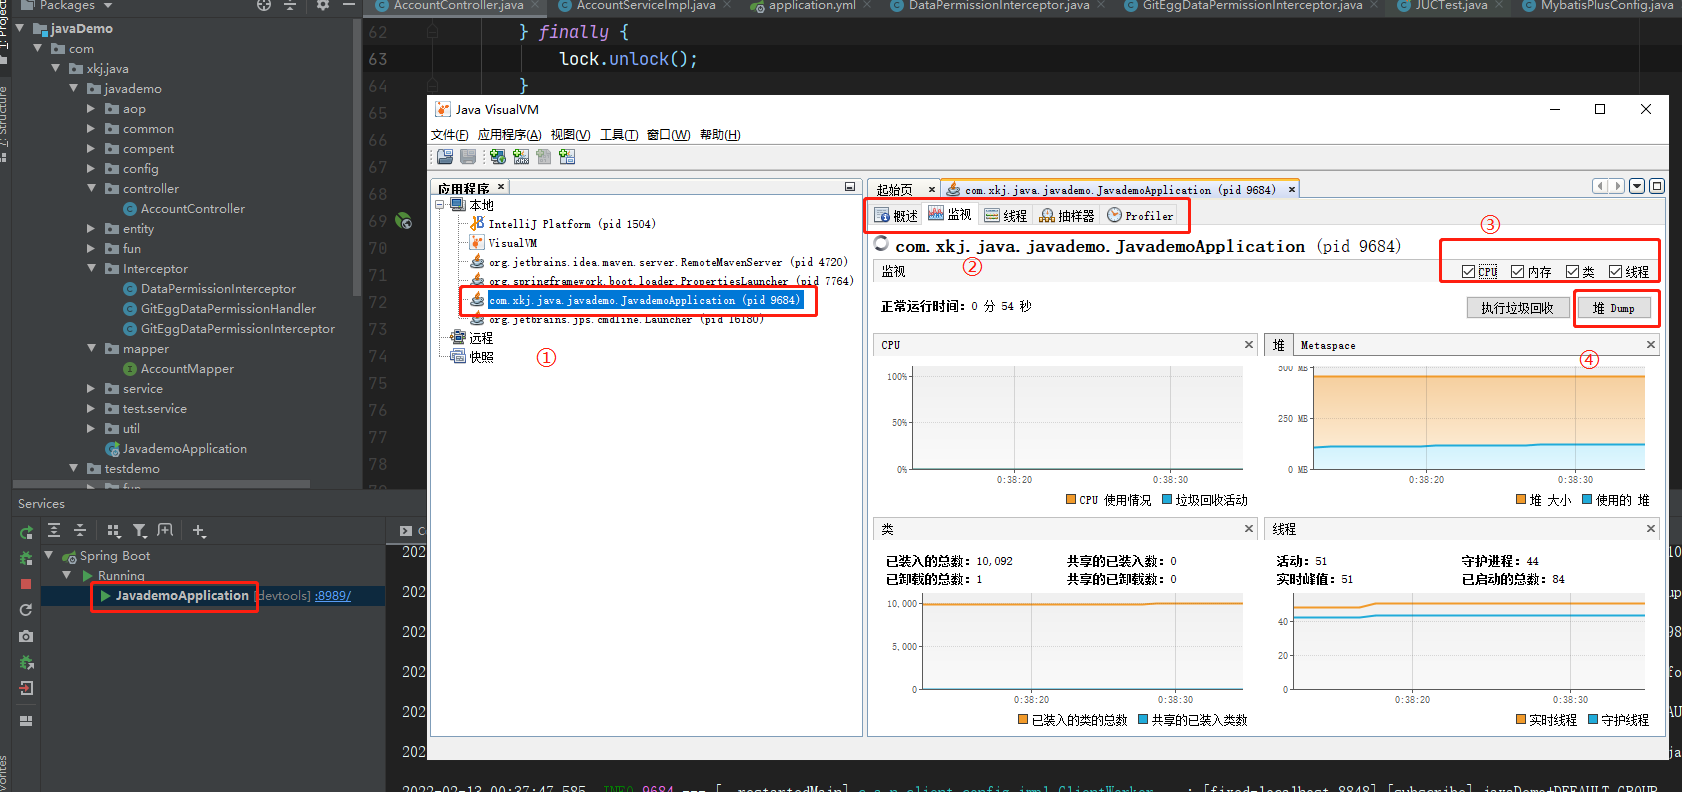Click the camera icon in Services panel
The image size is (1682, 792).
click(x=26, y=636)
